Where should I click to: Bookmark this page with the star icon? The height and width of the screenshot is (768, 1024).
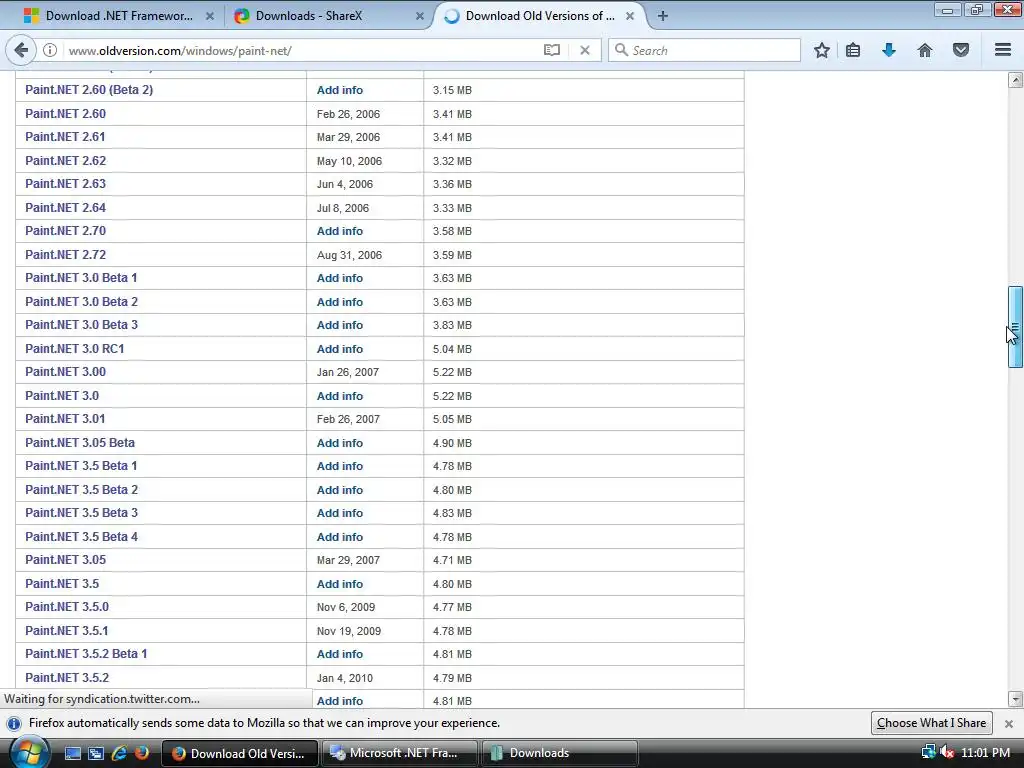click(822, 50)
